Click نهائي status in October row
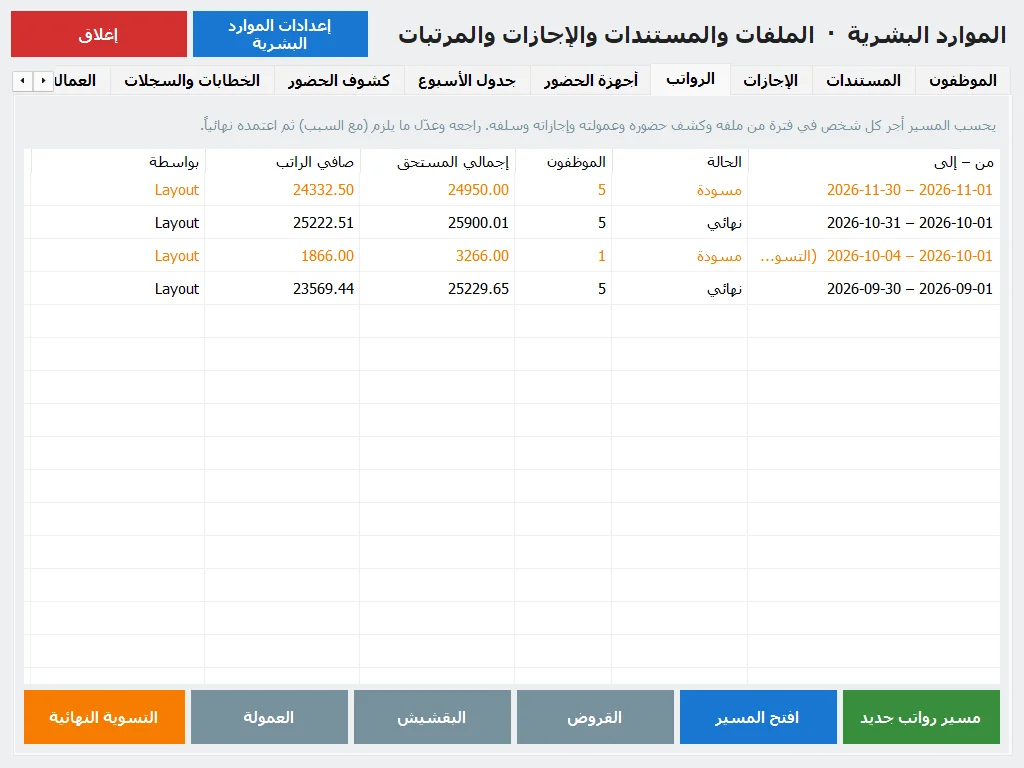1024x768 pixels. [x=724, y=223]
